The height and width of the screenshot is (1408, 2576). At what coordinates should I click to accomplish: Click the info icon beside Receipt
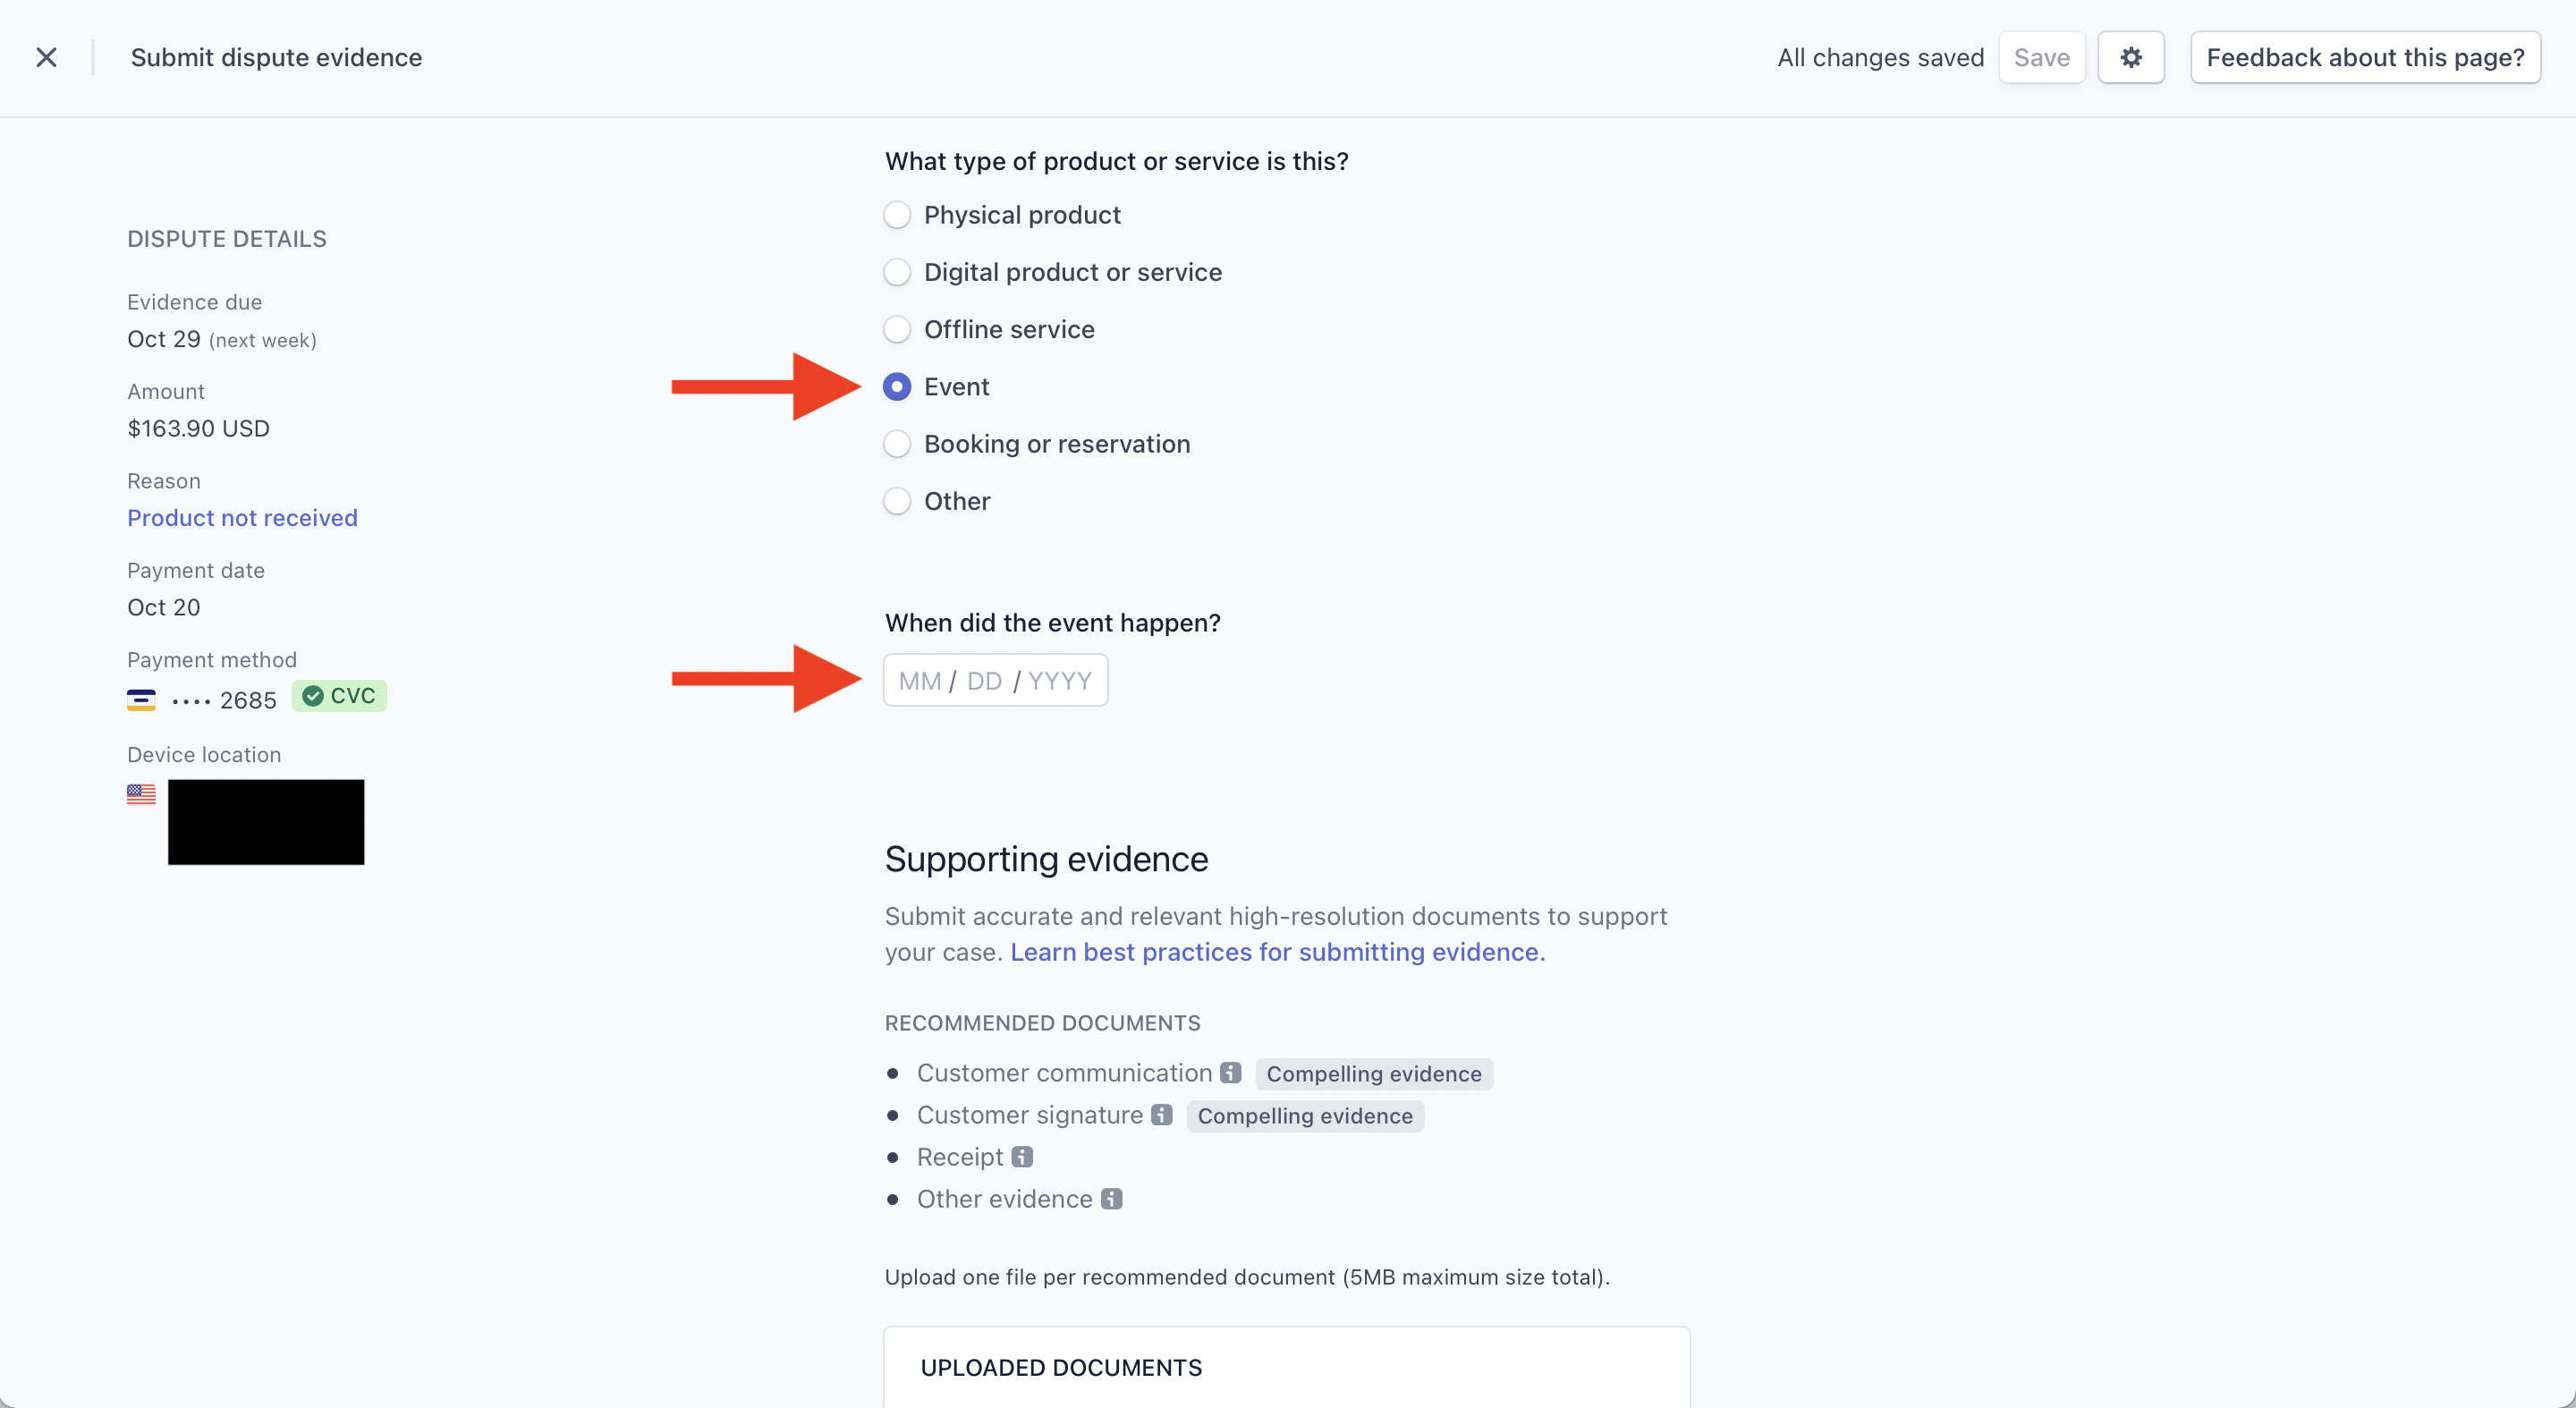point(1021,1156)
